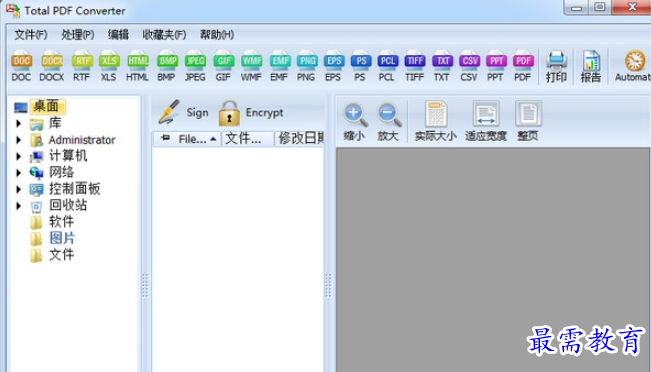Maximize the Total PDF Converter window
The width and height of the screenshot is (651, 372).
tap(600, 7)
